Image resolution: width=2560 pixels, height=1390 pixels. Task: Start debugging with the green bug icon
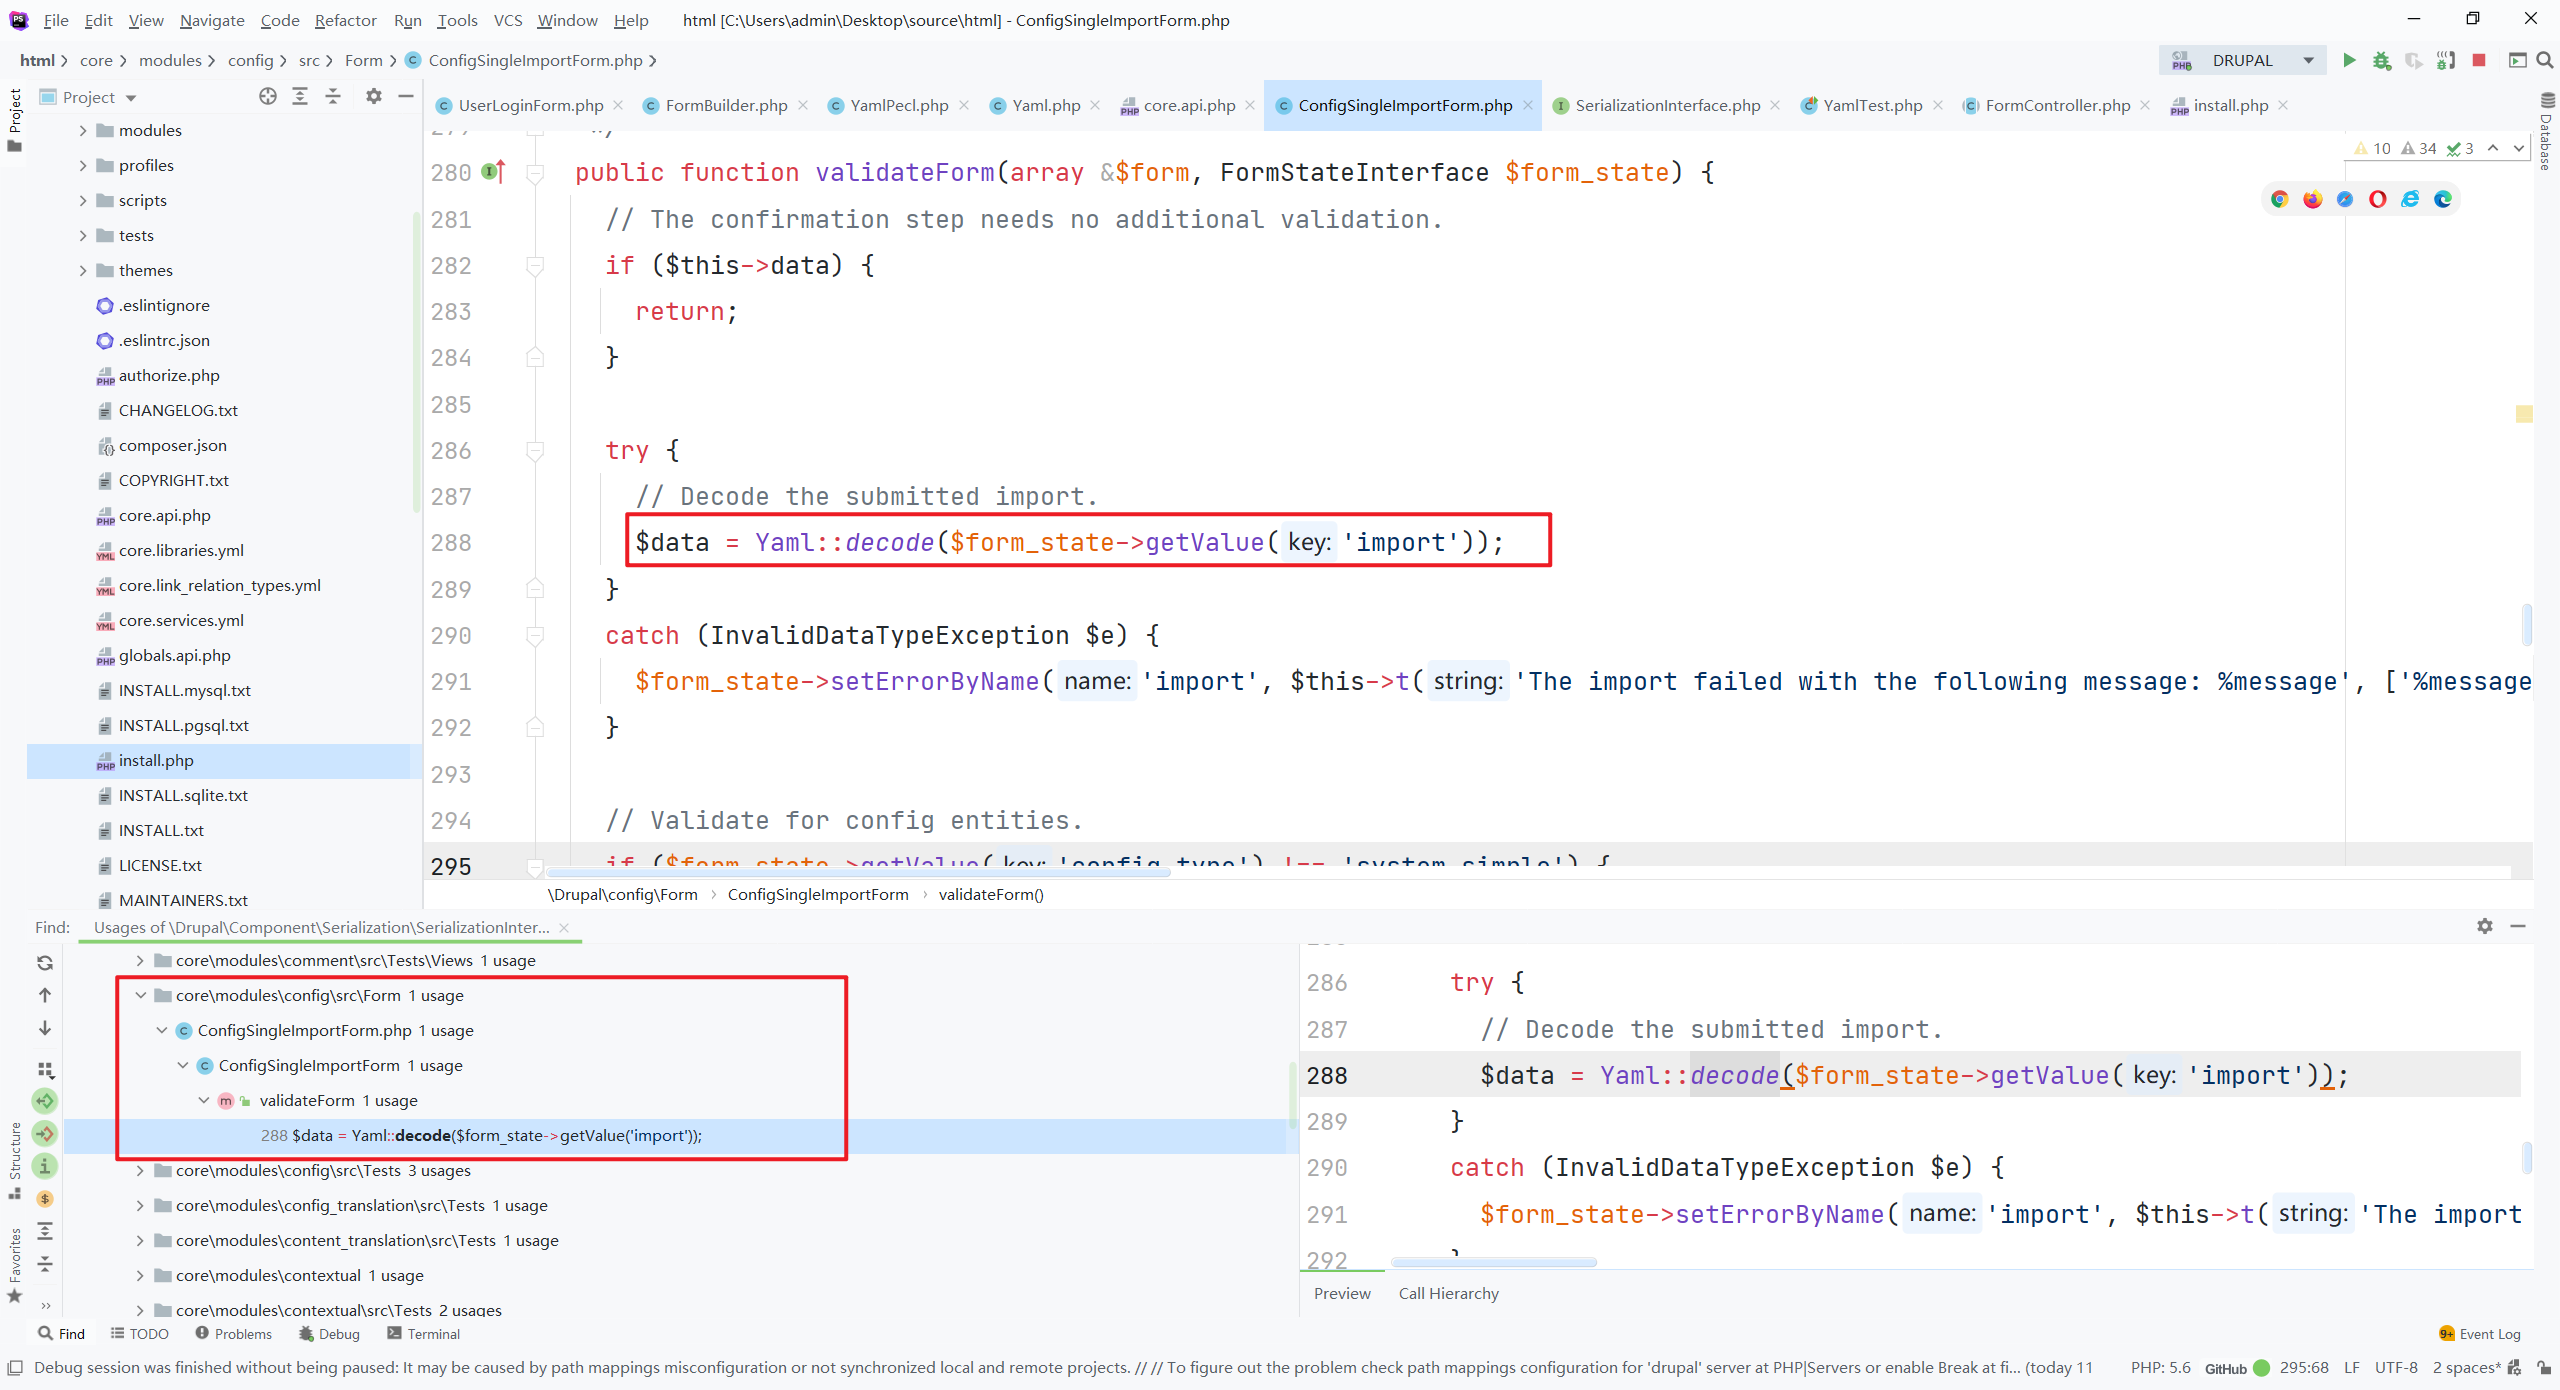point(2382,61)
